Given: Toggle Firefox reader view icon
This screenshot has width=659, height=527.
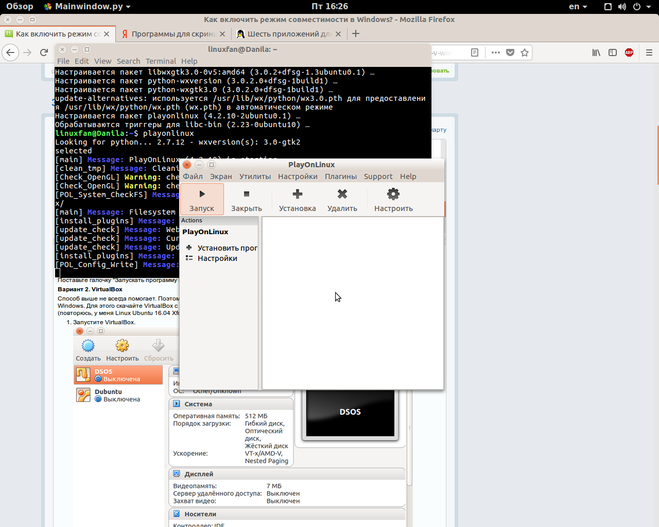Looking at the screenshot, I should (474, 53).
